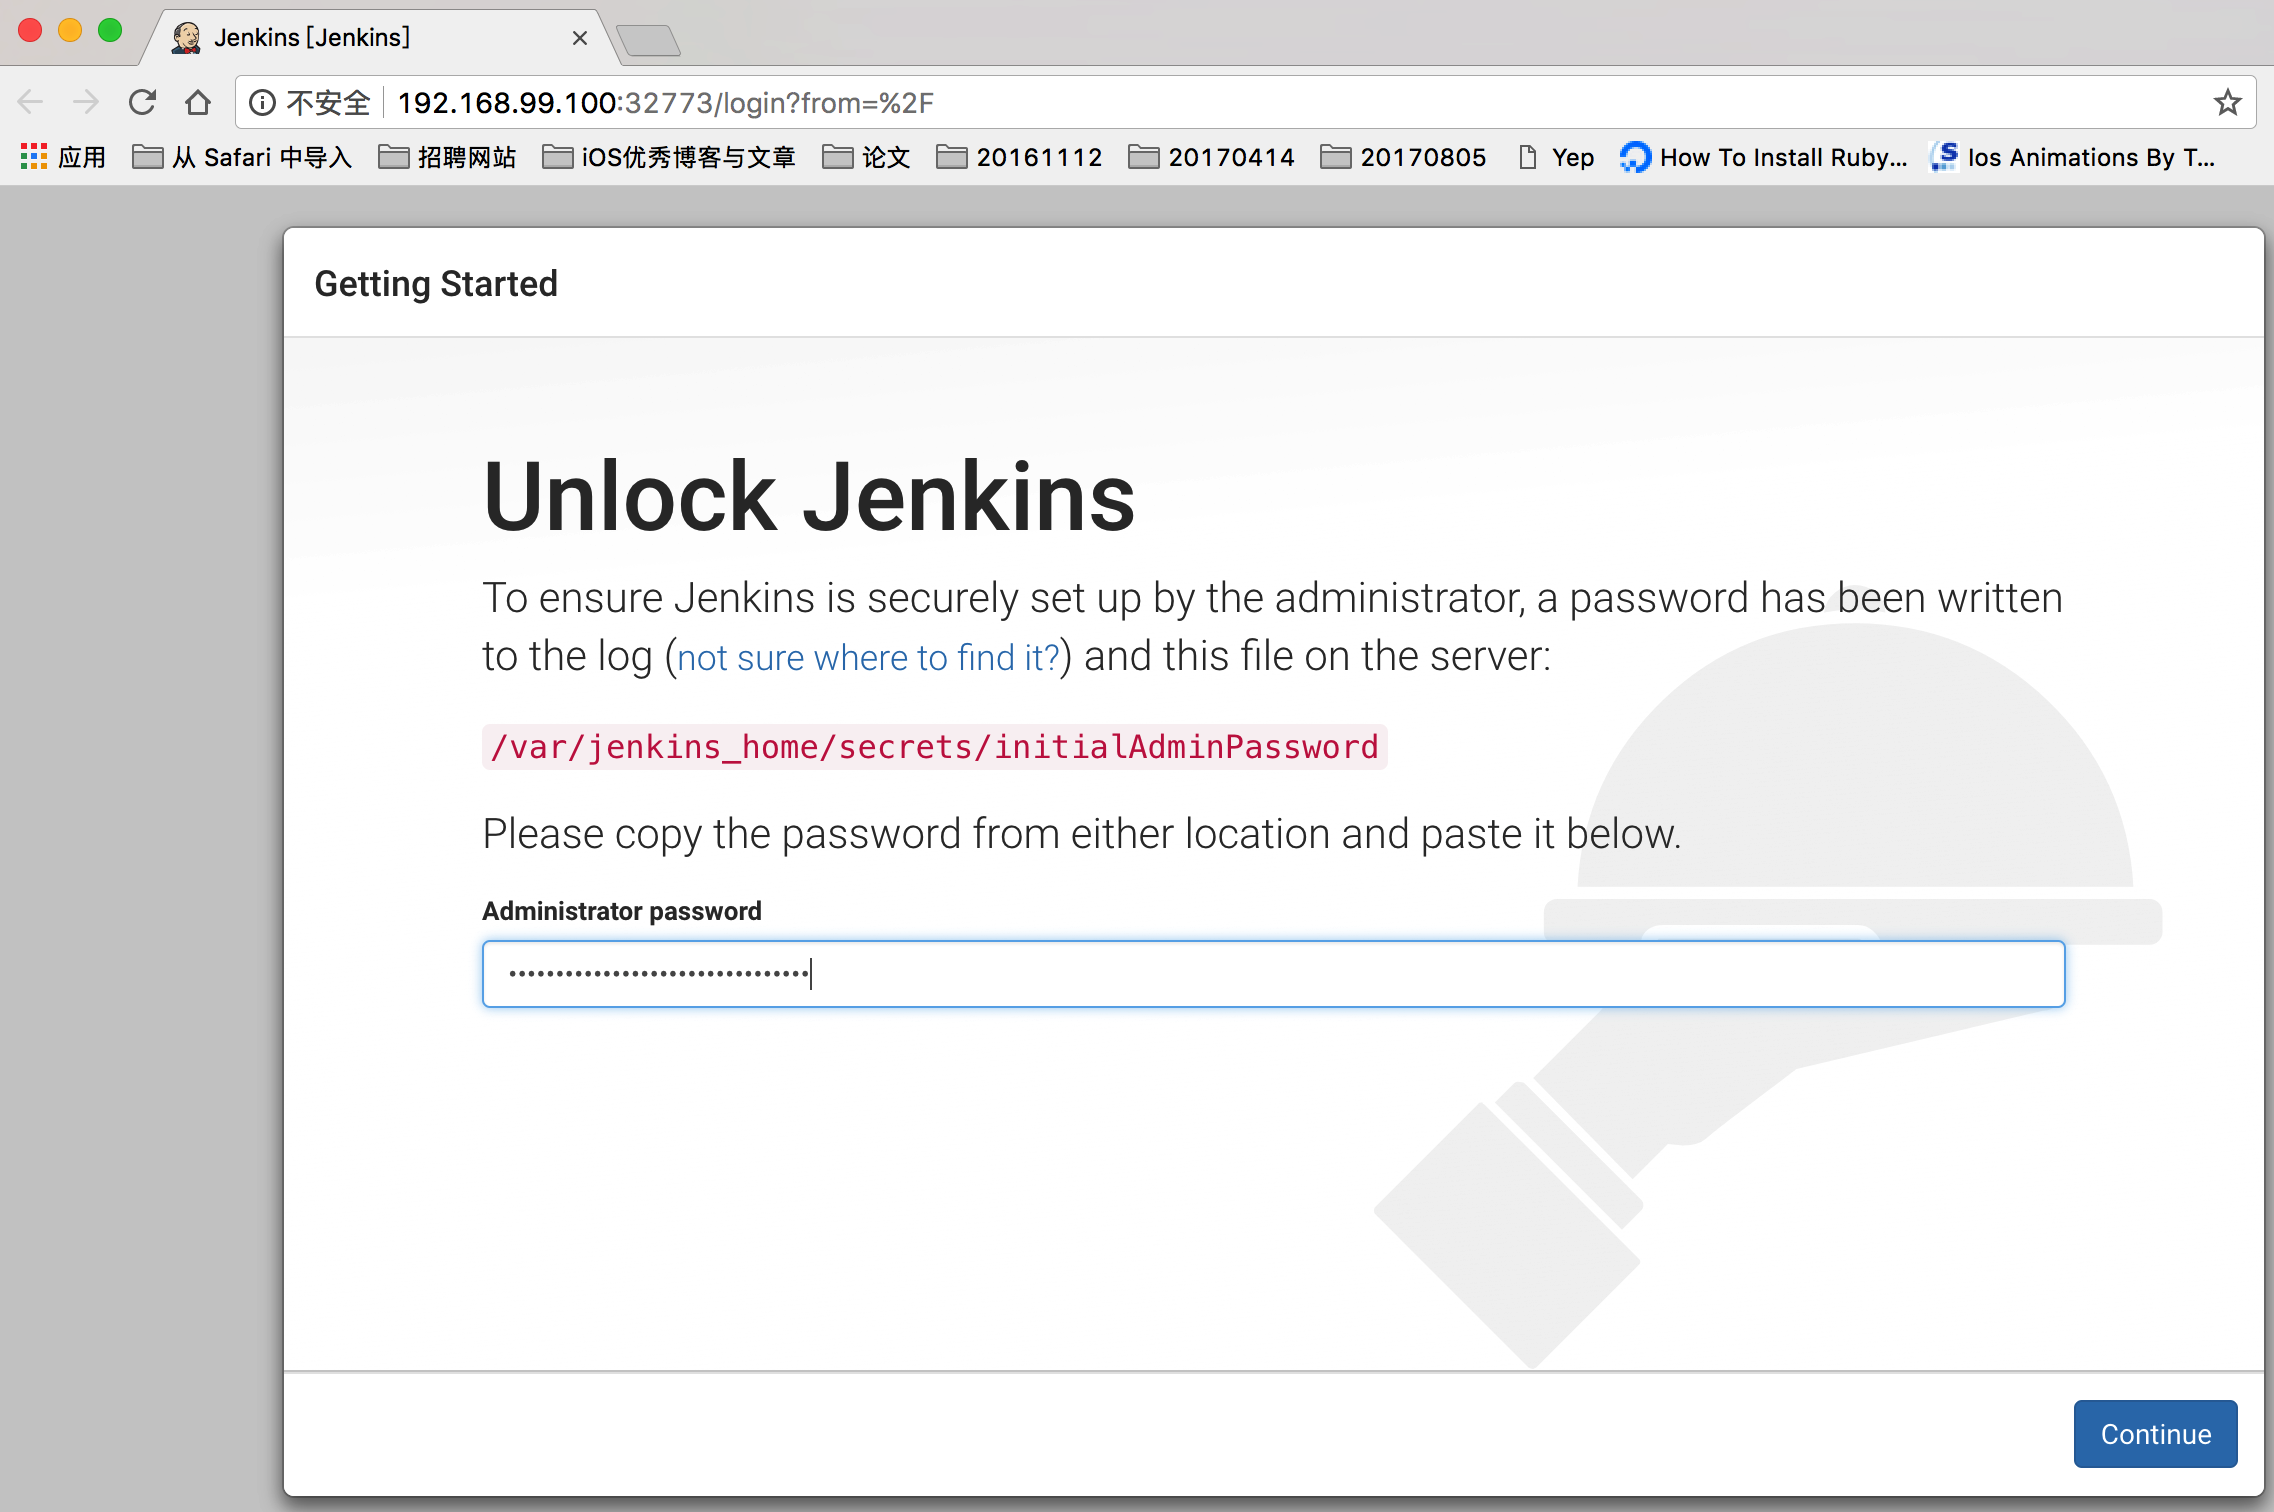This screenshot has height=1512, width=2274.
Task: Open the Yep bookmark
Action: click(x=1556, y=157)
